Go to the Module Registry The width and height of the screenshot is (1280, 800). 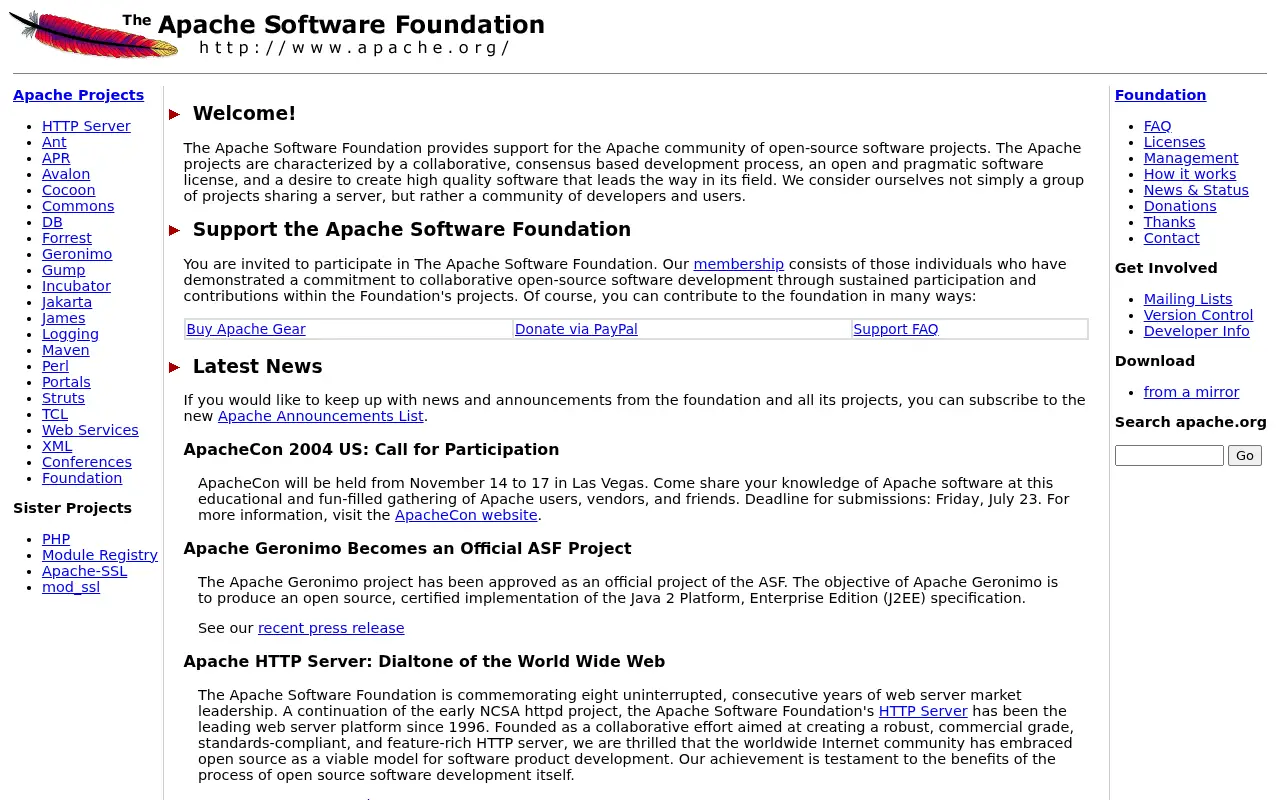coord(100,555)
